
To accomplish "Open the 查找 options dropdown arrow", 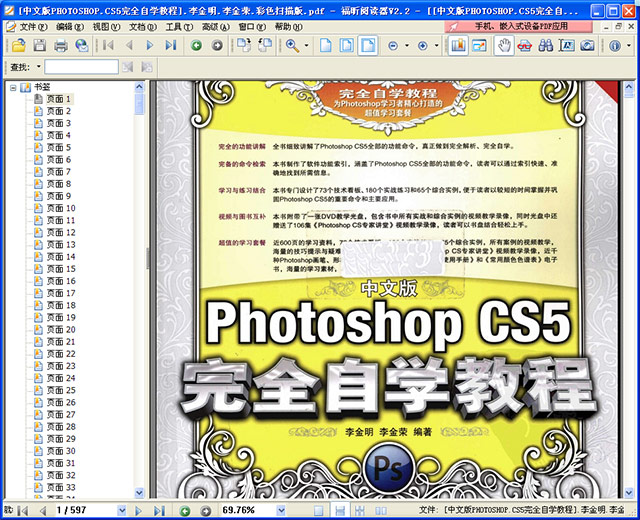I will coord(39,67).
